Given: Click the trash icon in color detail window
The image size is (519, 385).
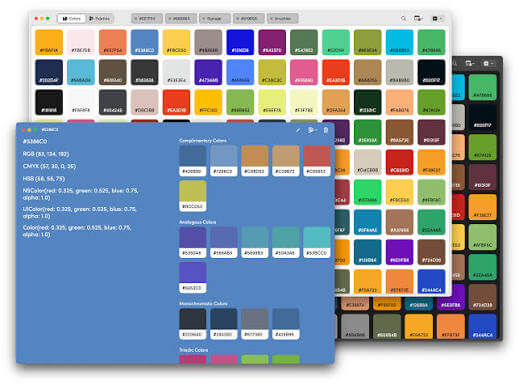Looking at the screenshot, I should (326, 130).
